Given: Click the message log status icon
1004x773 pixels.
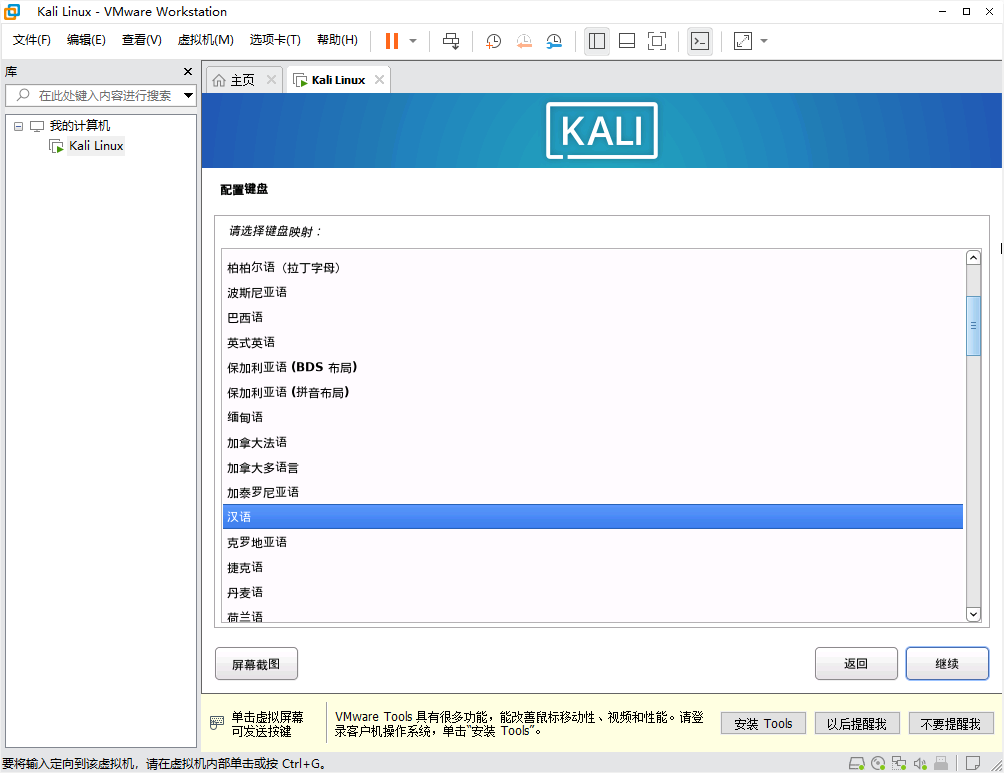Looking at the screenshot, I should click(973, 763).
